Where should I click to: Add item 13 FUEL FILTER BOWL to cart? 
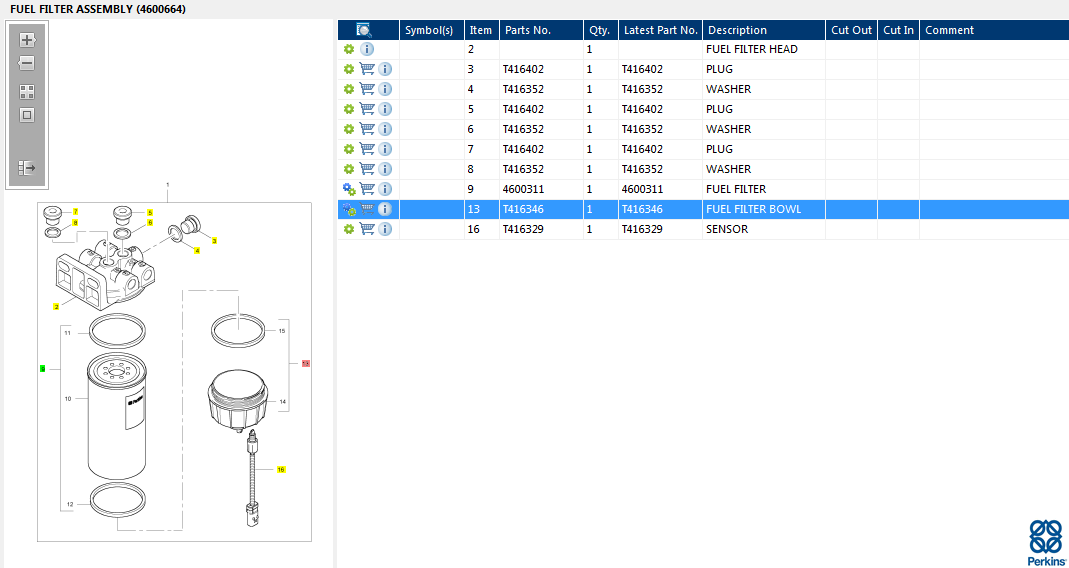(367, 209)
